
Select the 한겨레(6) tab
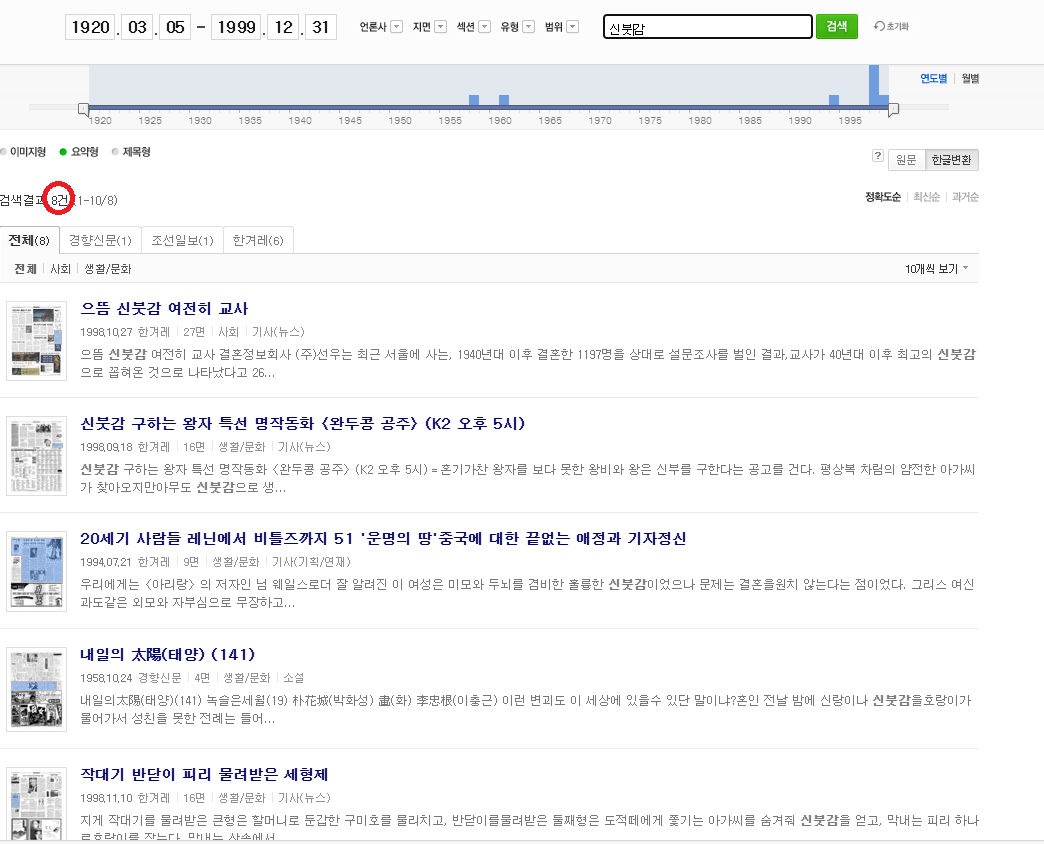tap(258, 240)
